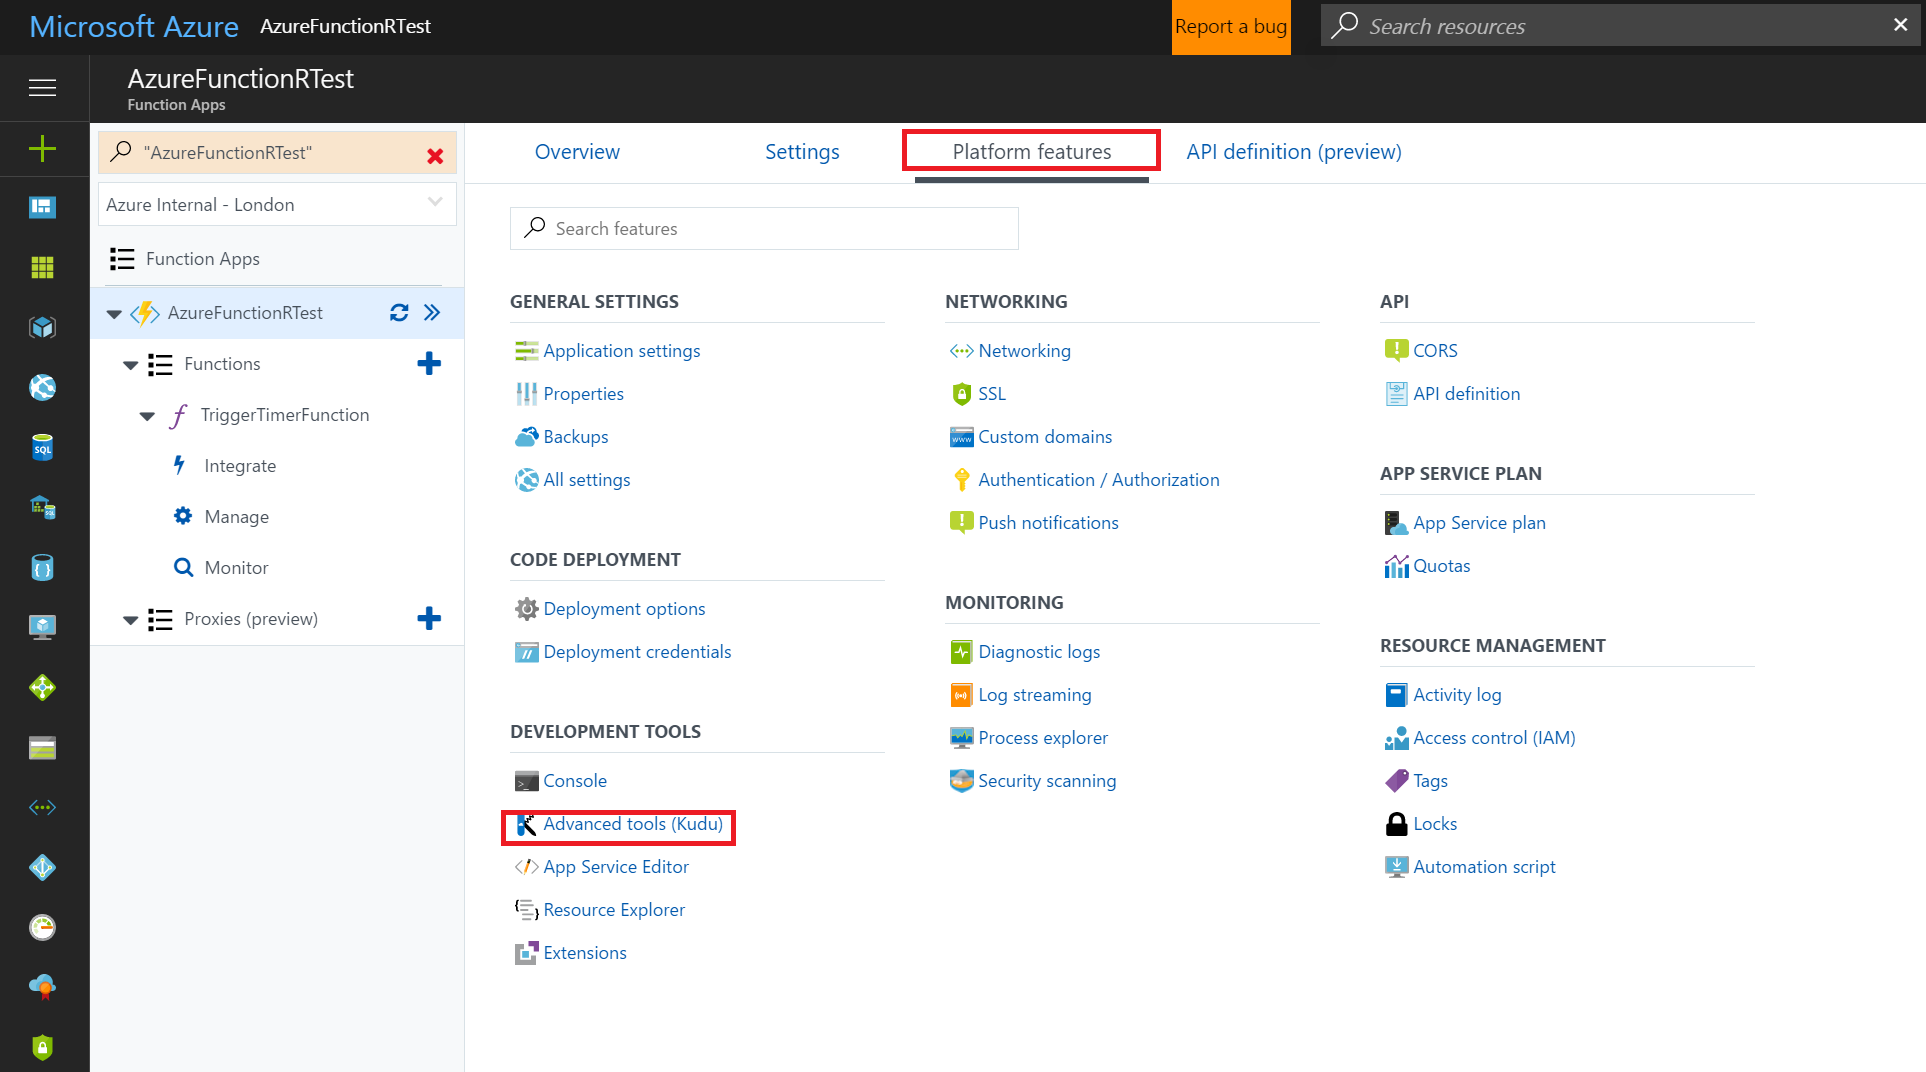Open Log streaming link
Screen dimensions: 1926x1072
[1035, 695]
